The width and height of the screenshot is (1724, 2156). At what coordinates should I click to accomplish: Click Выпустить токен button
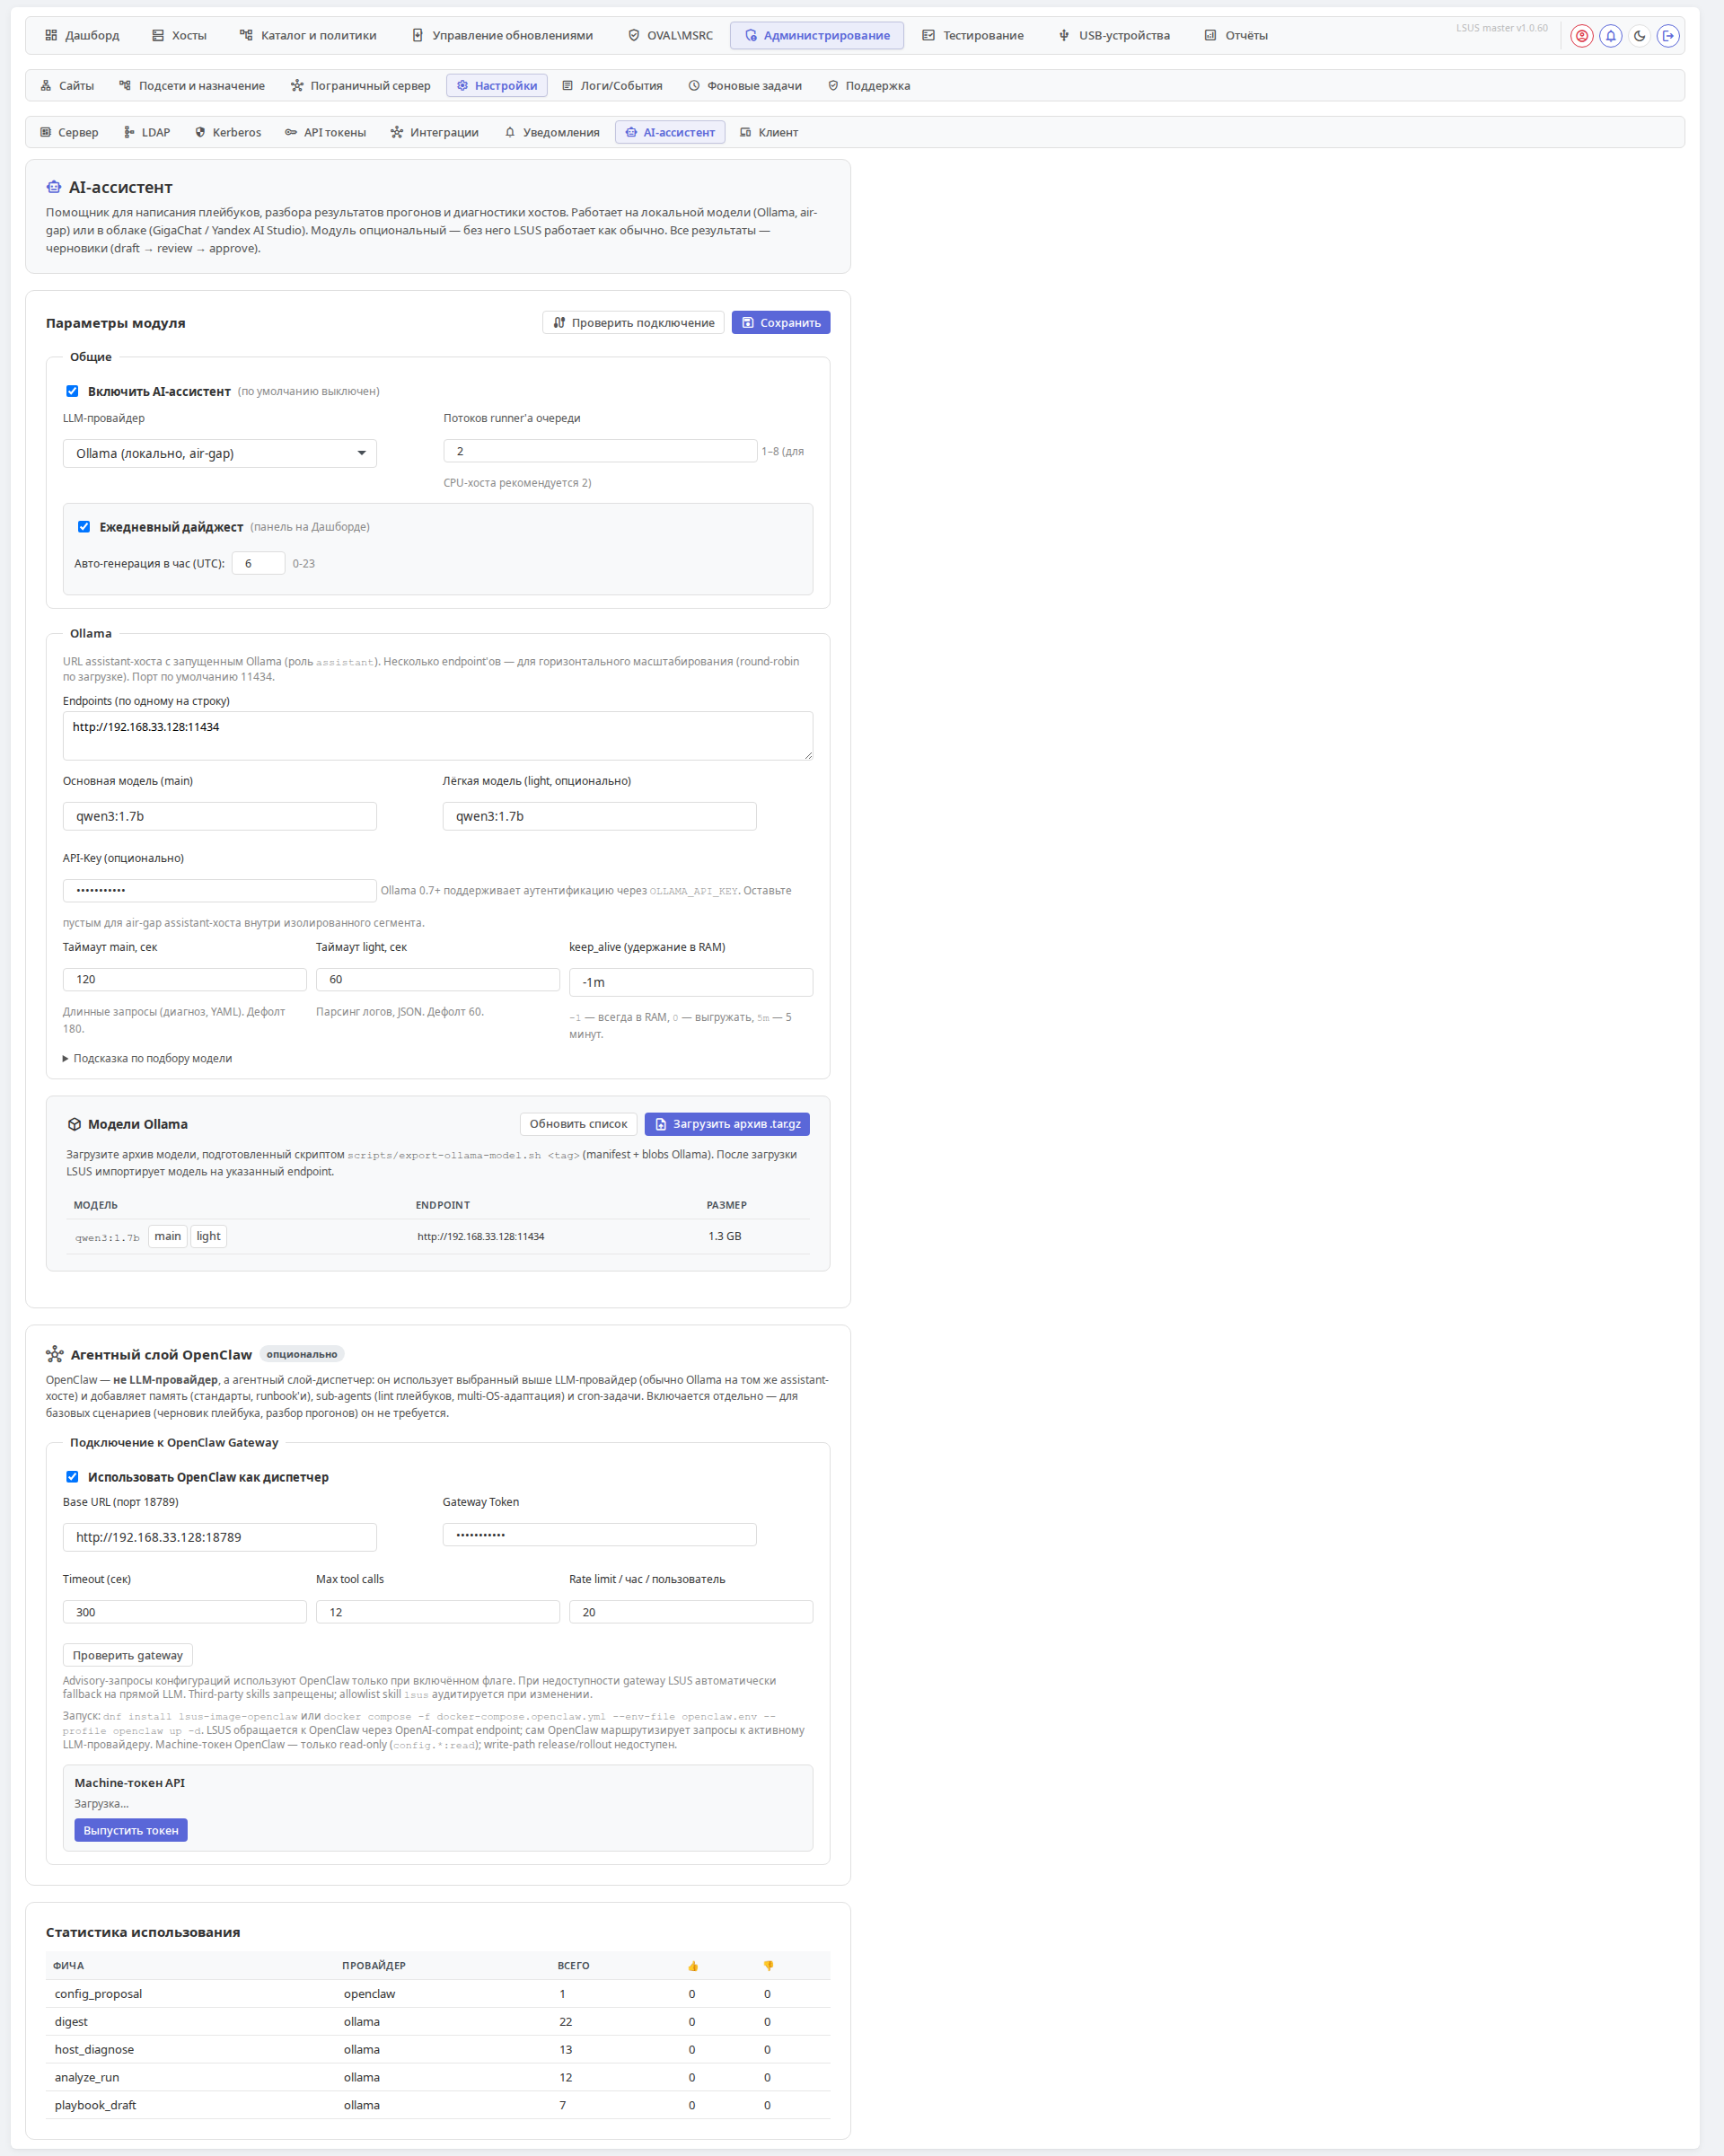click(131, 1830)
